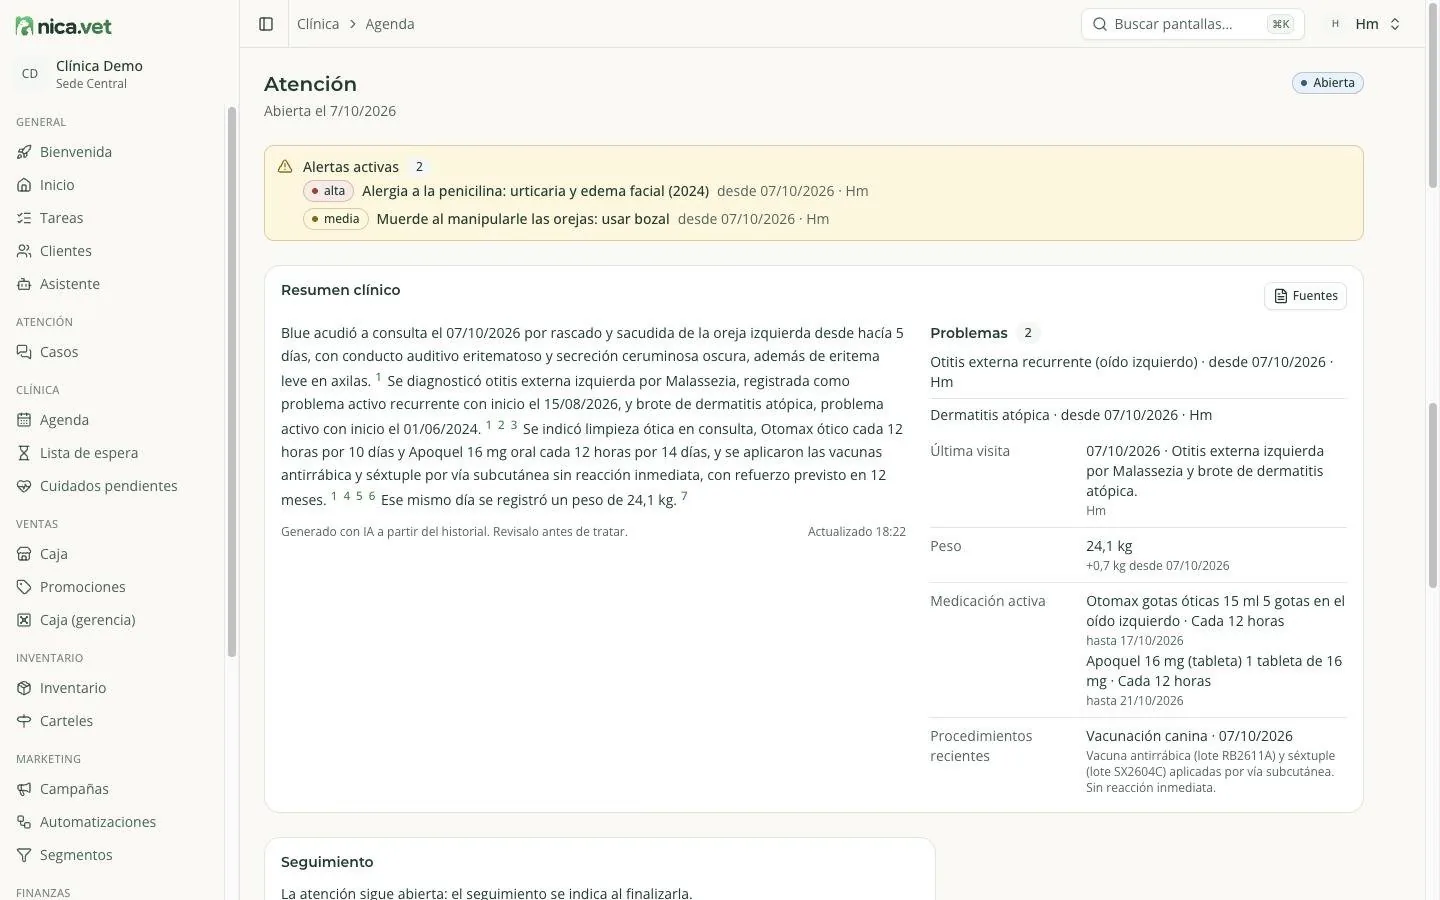Click the Otitis externa recurrente problem
Image resolution: width=1440 pixels, height=900 pixels.
click(1137, 372)
